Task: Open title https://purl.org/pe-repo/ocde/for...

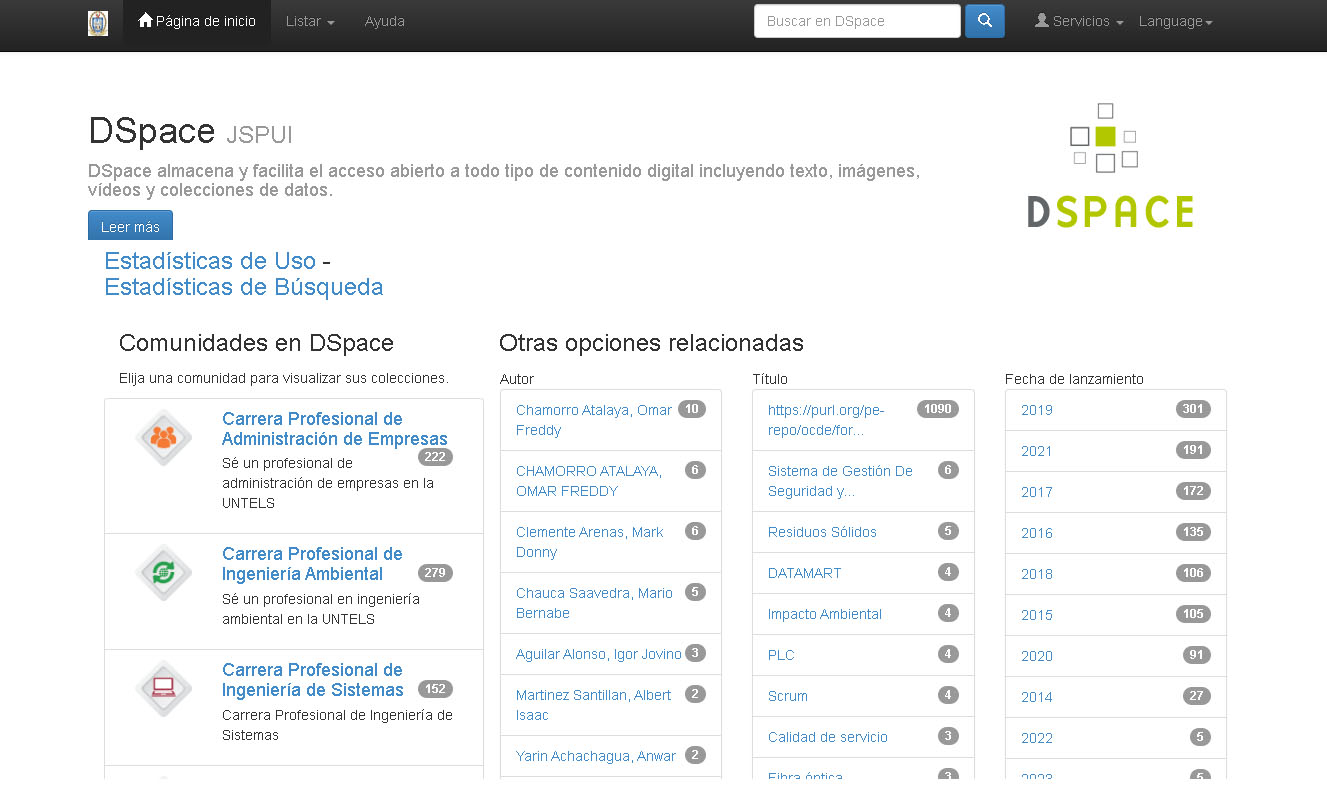Action: pos(826,420)
